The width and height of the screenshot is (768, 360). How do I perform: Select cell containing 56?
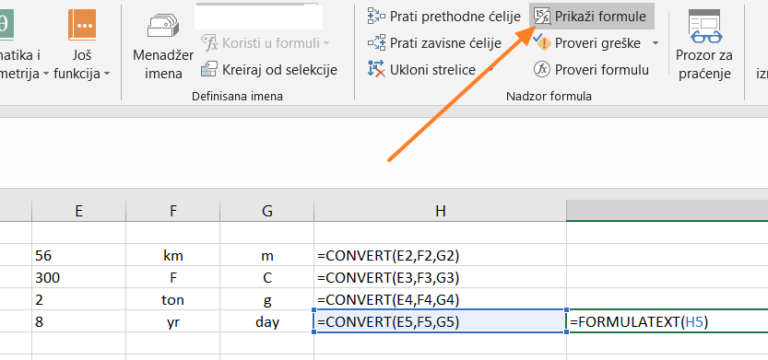point(78,255)
